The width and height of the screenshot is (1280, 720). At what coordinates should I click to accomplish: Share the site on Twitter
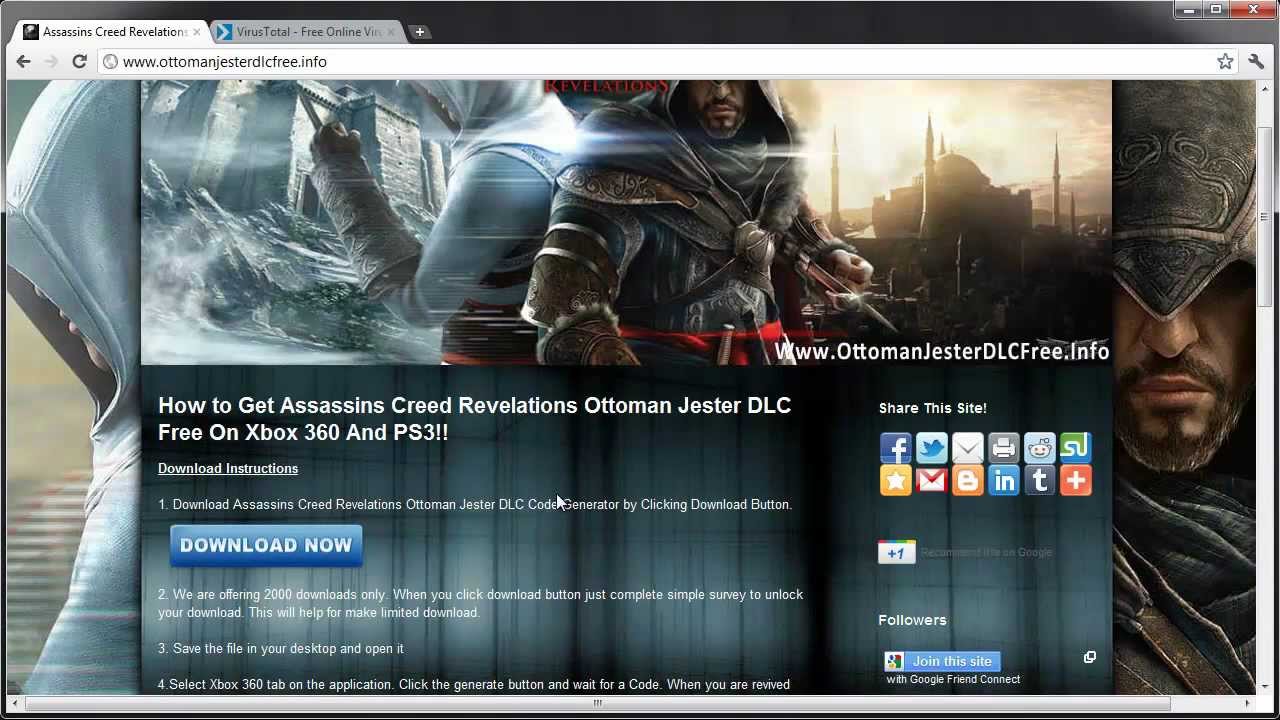[932, 448]
